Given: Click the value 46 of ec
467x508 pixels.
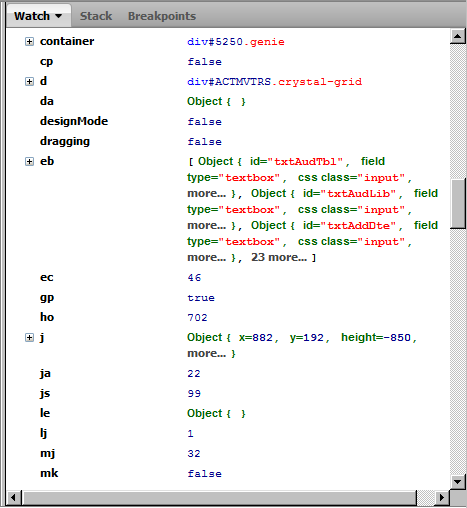Looking at the screenshot, I should [x=194, y=278].
